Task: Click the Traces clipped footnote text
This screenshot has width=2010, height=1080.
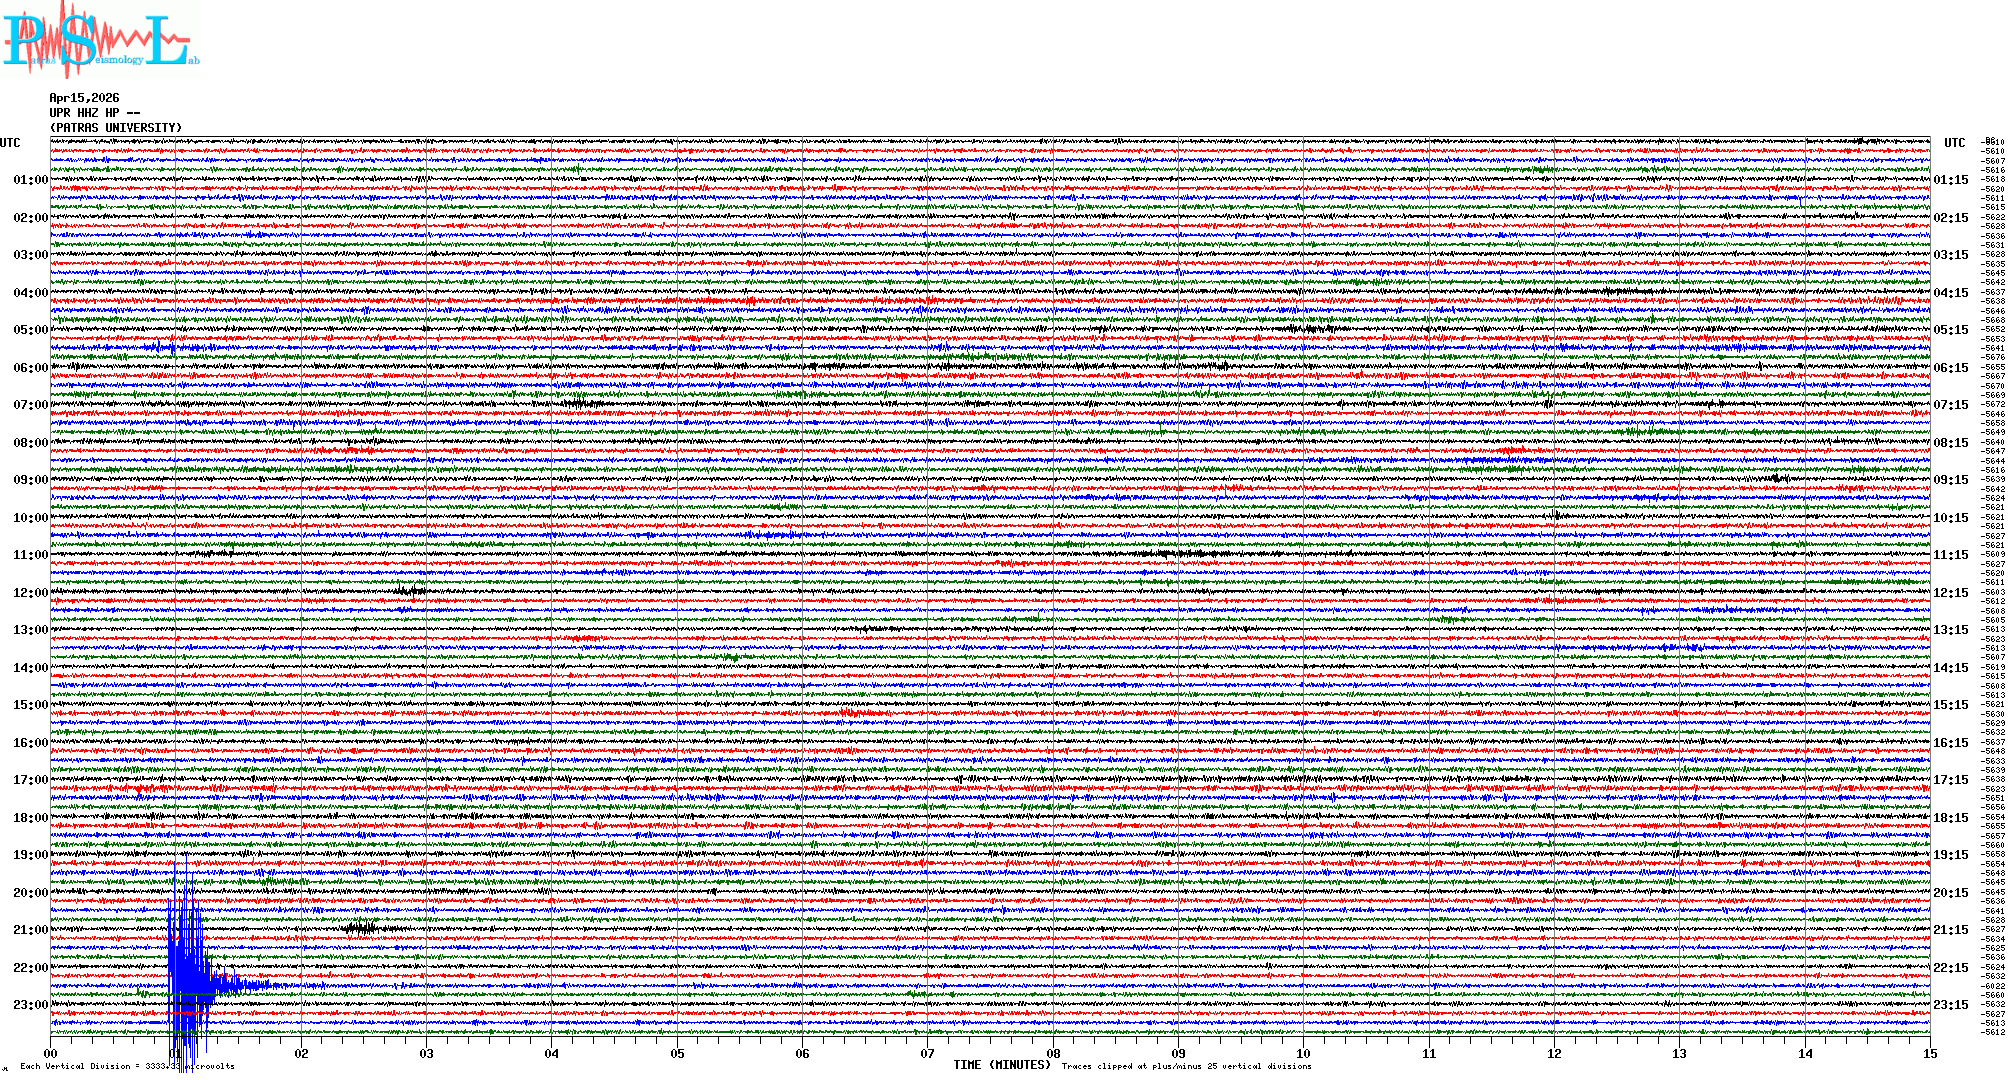Action: [1186, 1066]
